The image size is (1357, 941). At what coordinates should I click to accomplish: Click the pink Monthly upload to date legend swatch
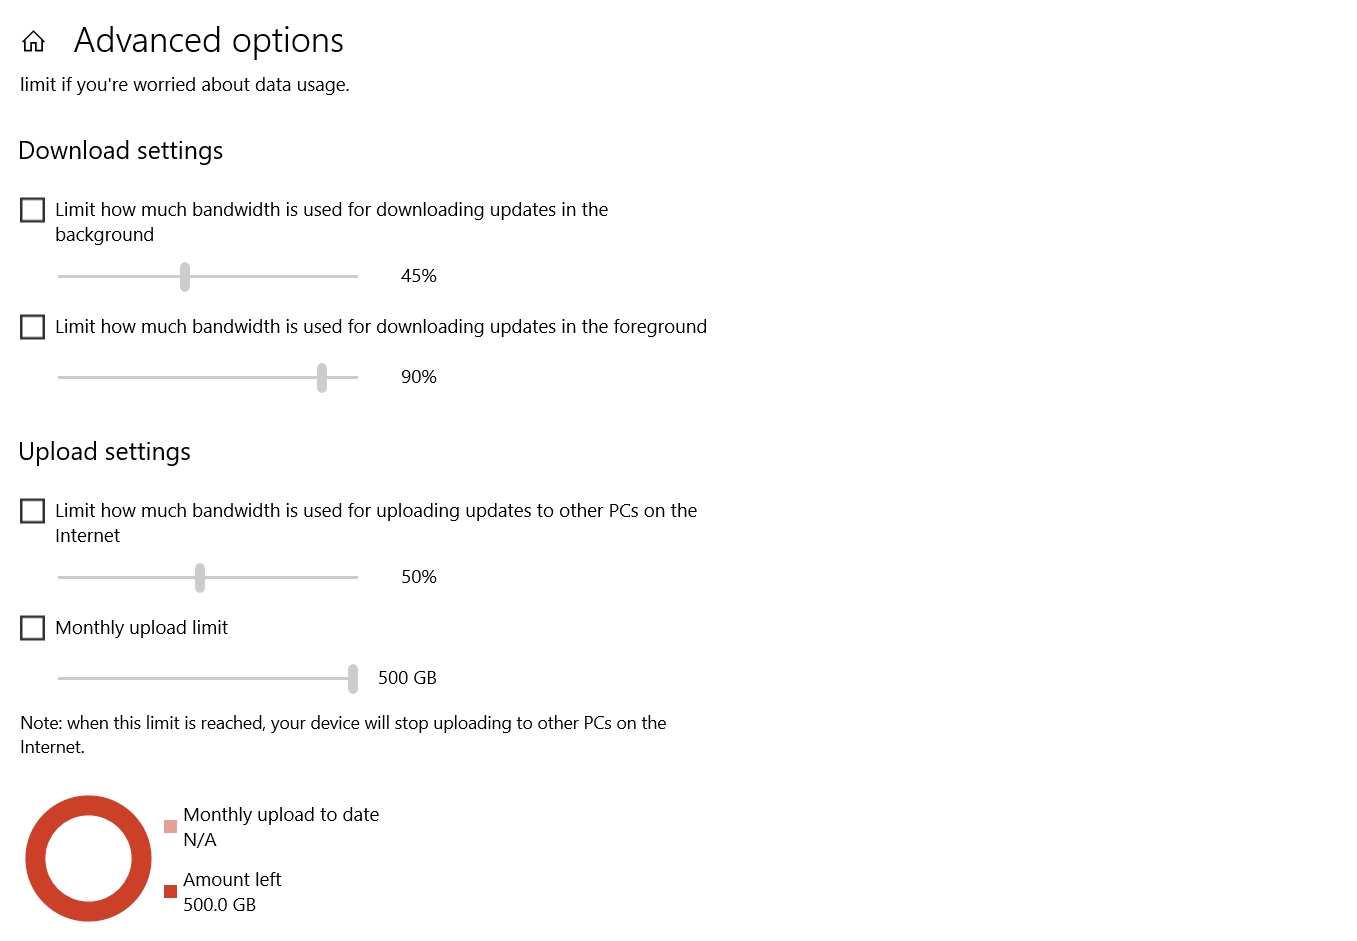pyautogui.click(x=169, y=826)
